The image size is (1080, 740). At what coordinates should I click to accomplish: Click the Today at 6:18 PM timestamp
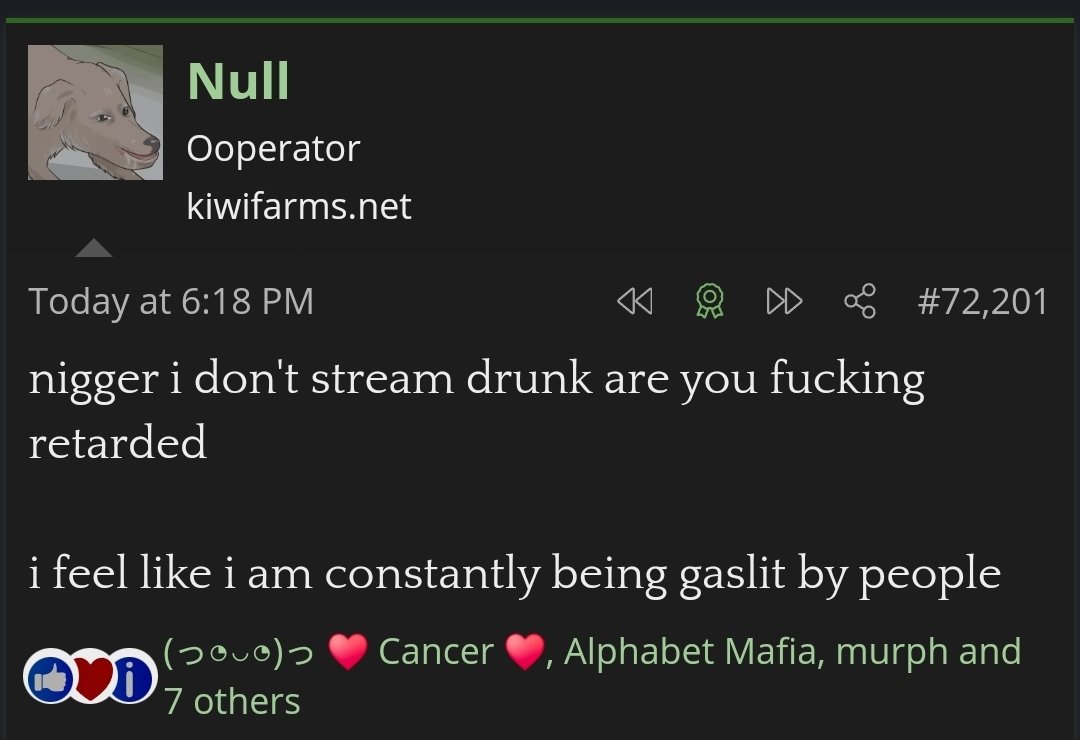pyautogui.click(x=171, y=301)
